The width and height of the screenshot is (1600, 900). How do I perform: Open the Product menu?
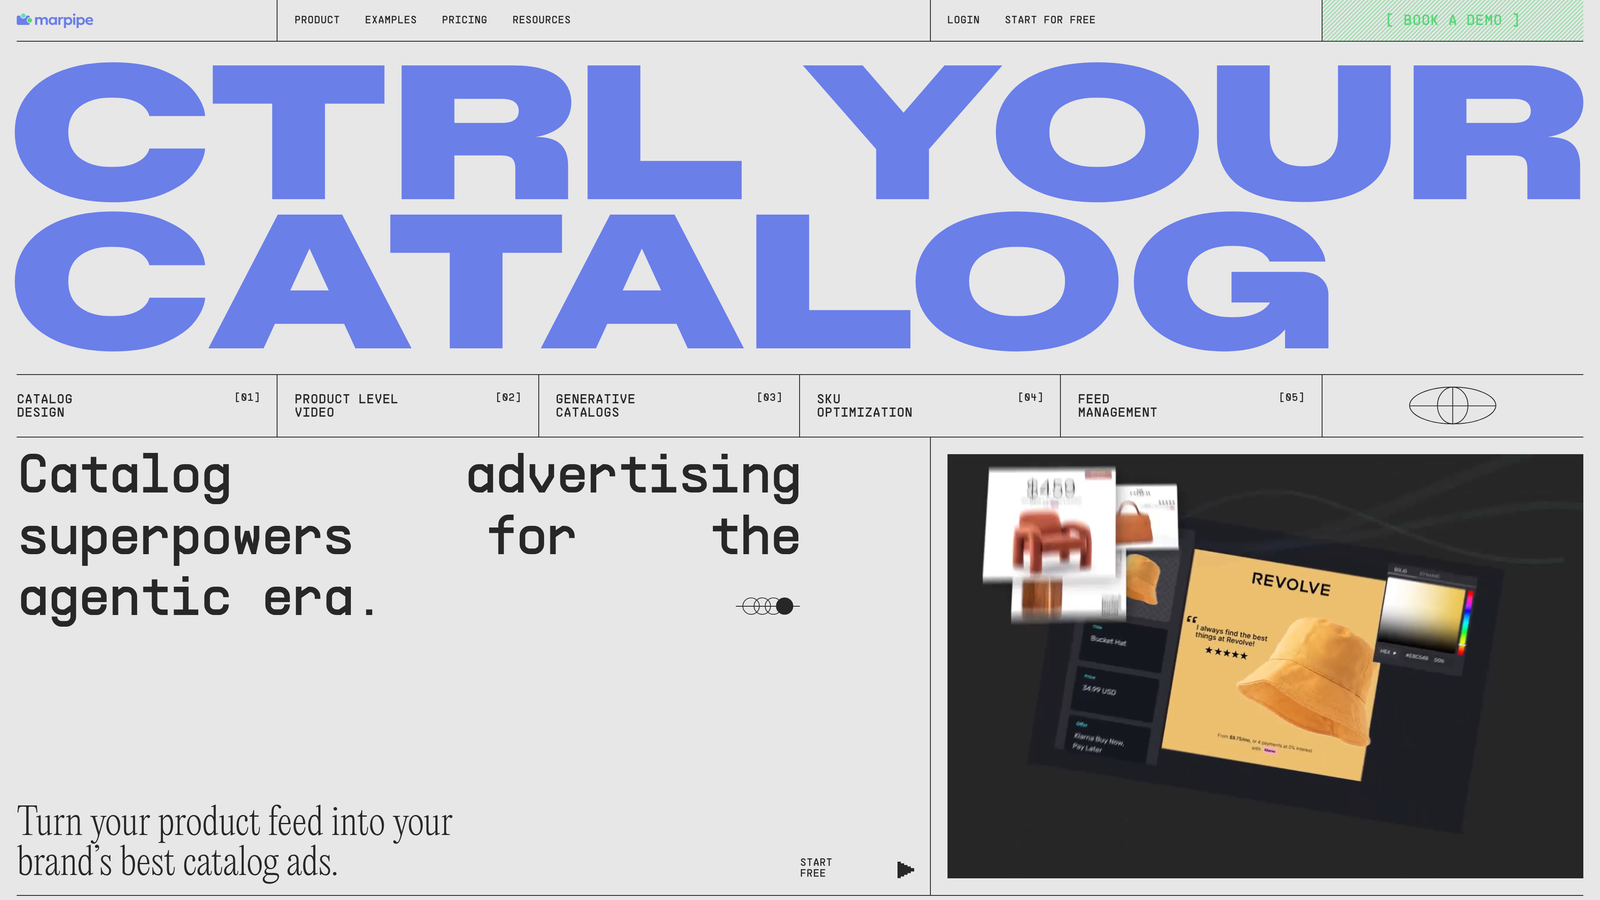coord(317,20)
